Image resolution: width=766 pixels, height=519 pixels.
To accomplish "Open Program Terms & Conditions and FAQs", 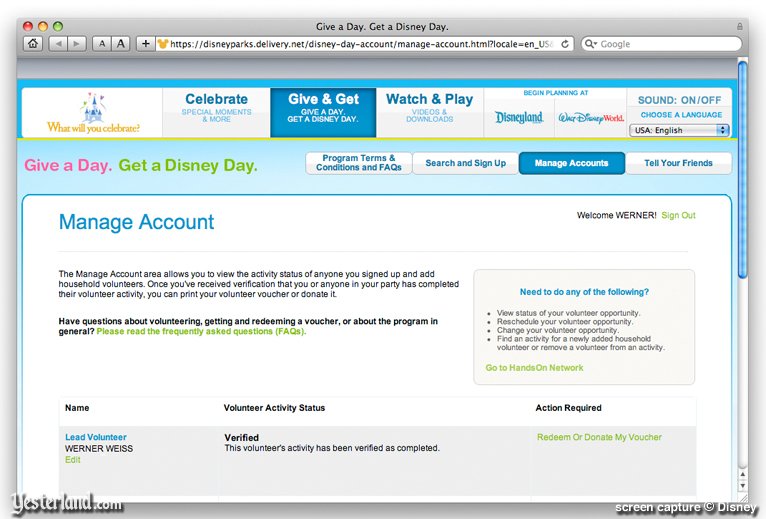I will pyautogui.click(x=359, y=163).
